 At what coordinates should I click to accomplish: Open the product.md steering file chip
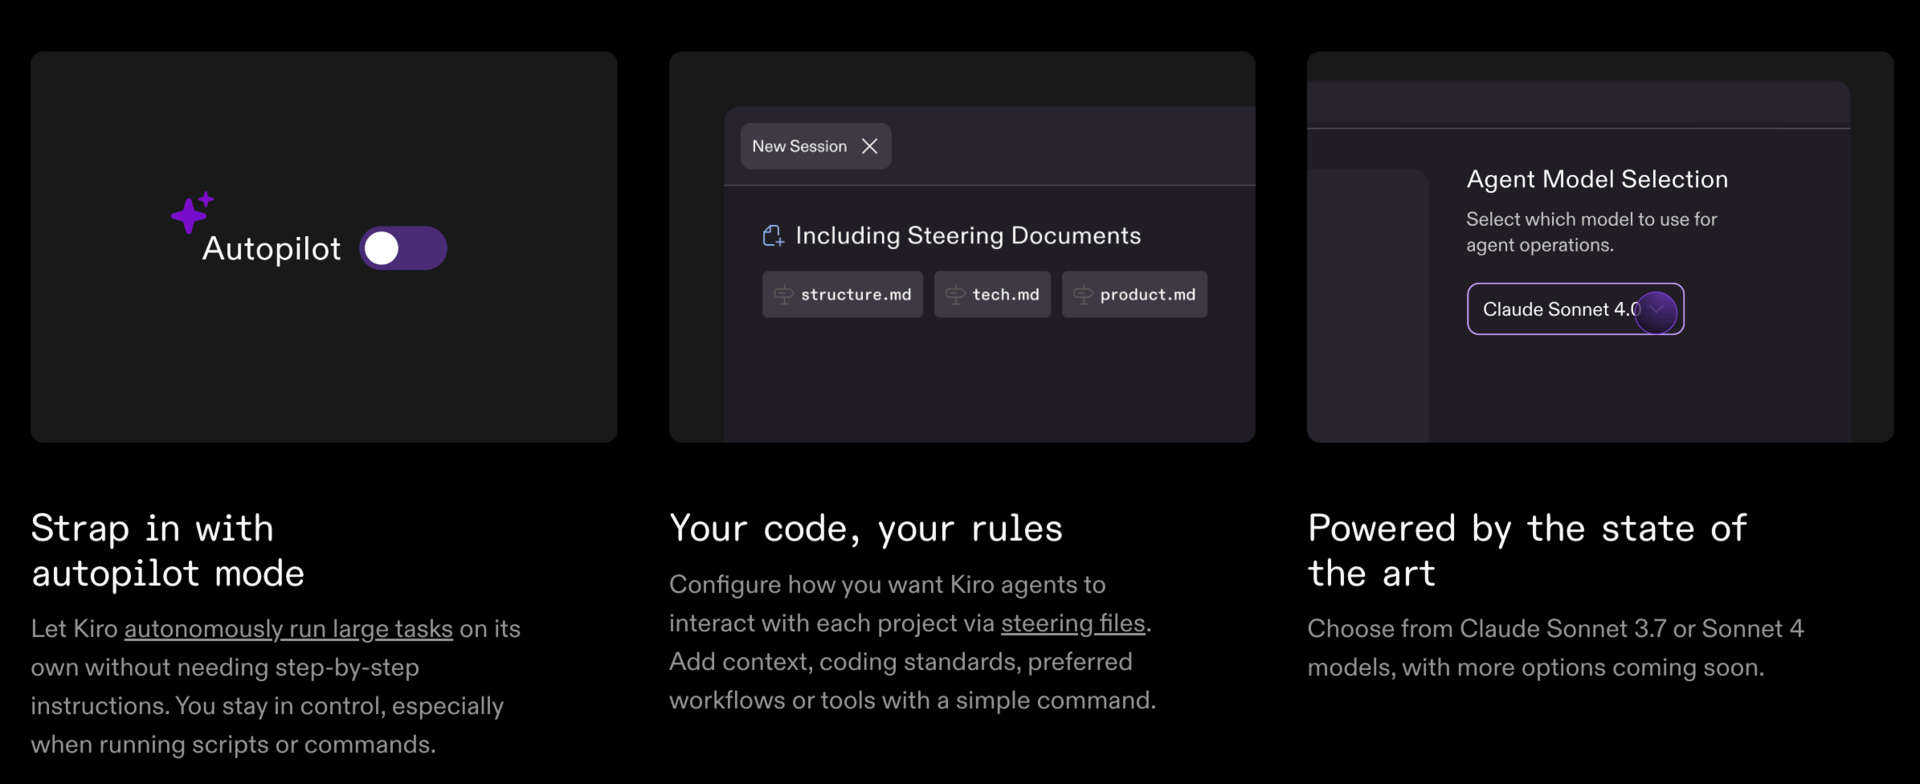coord(1134,294)
